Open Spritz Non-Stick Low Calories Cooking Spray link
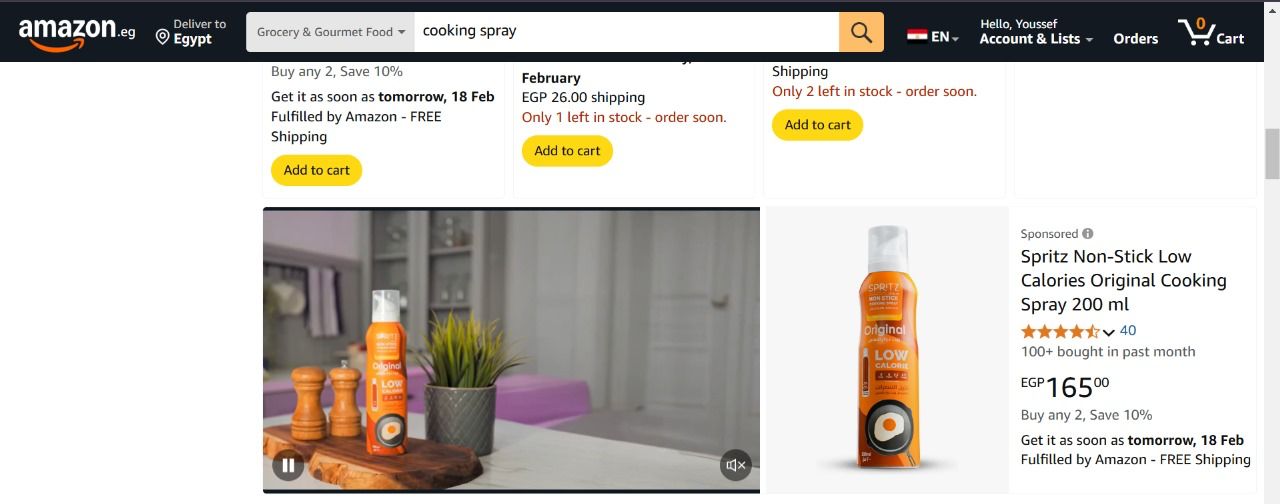The image size is (1280, 504). pyautogui.click(x=1123, y=280)
